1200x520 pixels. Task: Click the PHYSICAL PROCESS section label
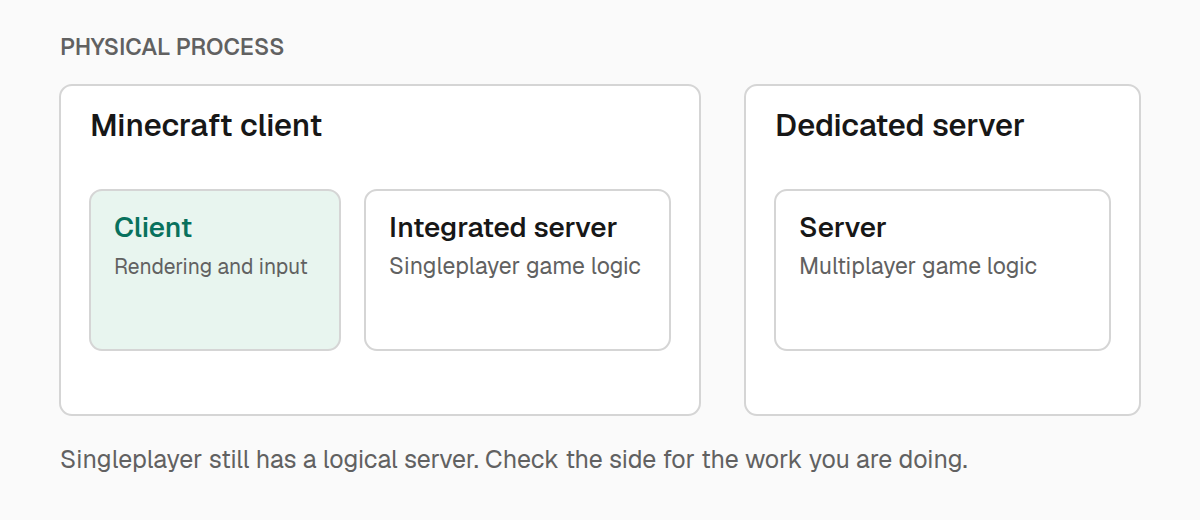point(172,47)
